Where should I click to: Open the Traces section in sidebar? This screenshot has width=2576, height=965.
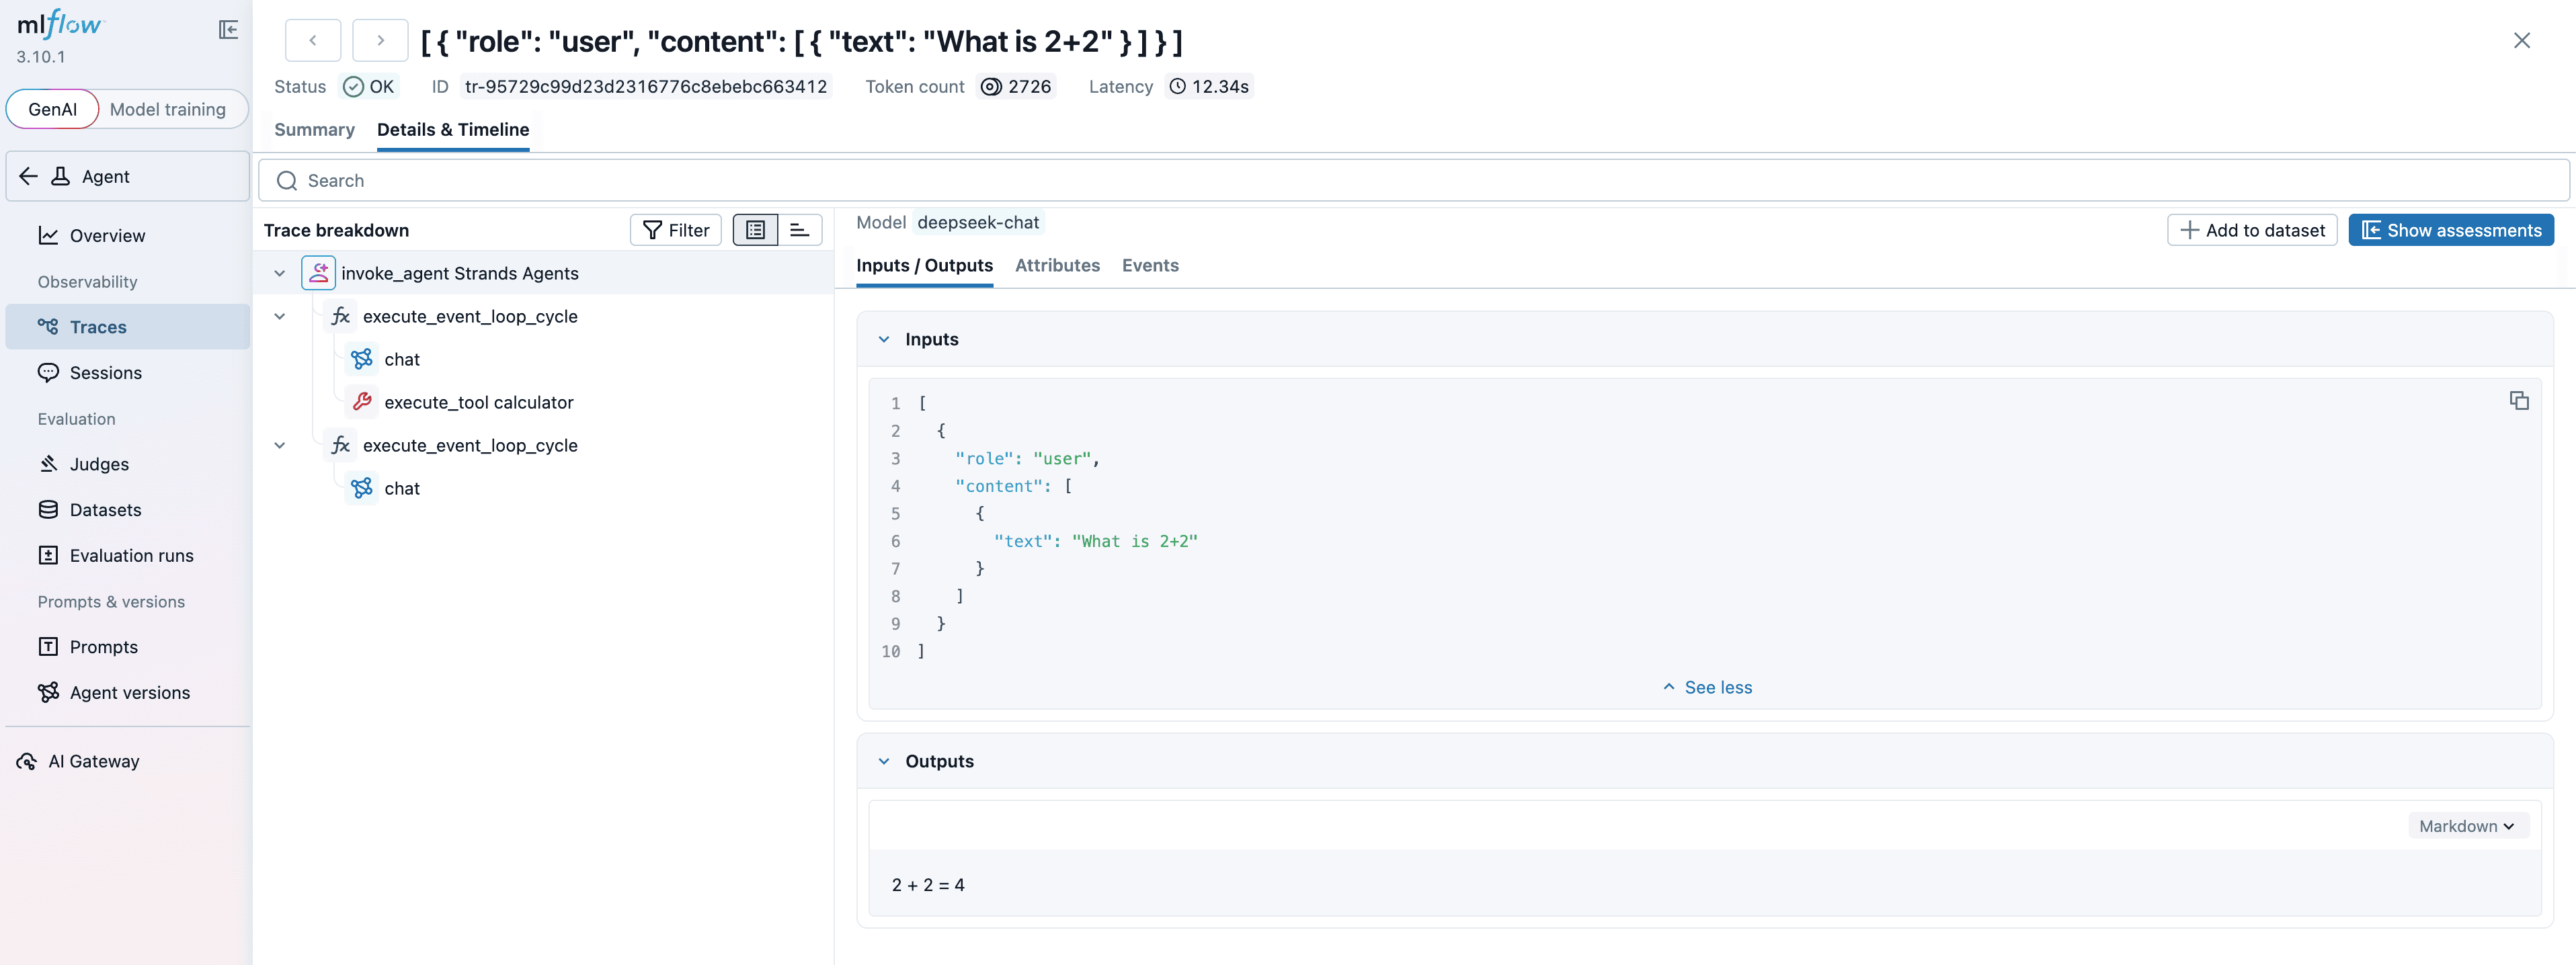click(x=97, y=326)
